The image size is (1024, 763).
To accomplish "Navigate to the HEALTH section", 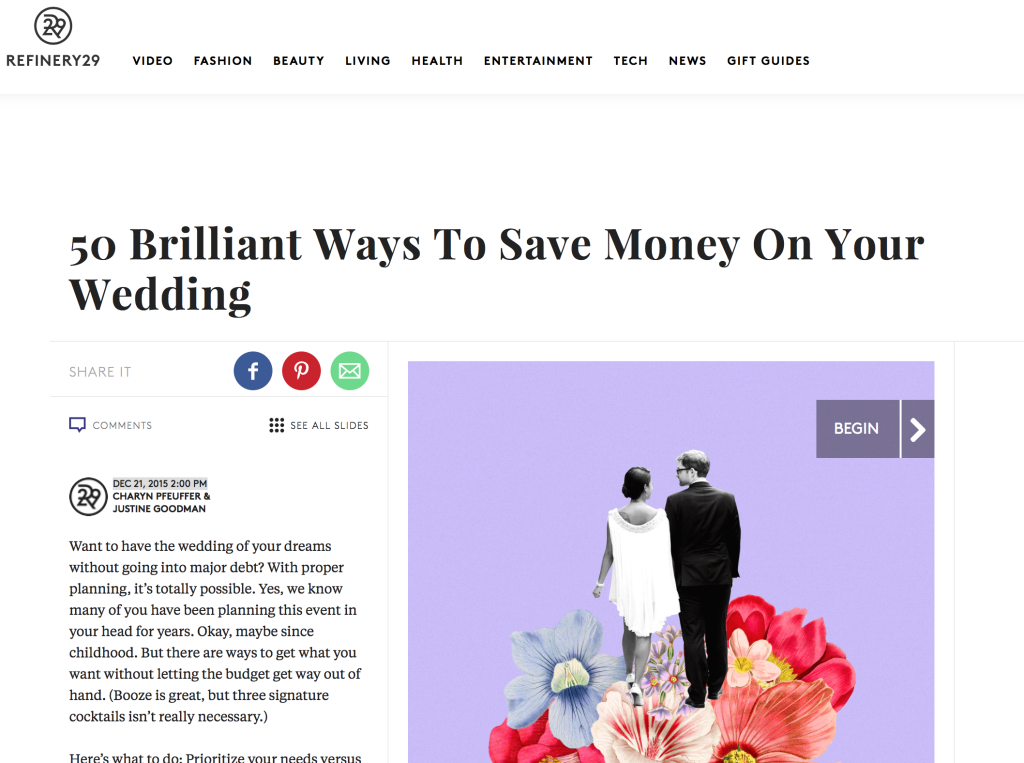I will tap(437, 61).
